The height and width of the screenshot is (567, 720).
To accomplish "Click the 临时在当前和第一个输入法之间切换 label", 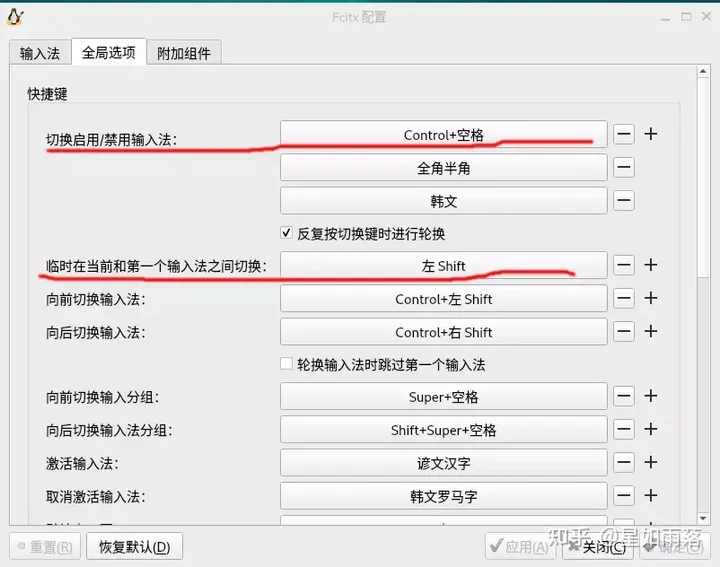I will (x=156, y=266).
